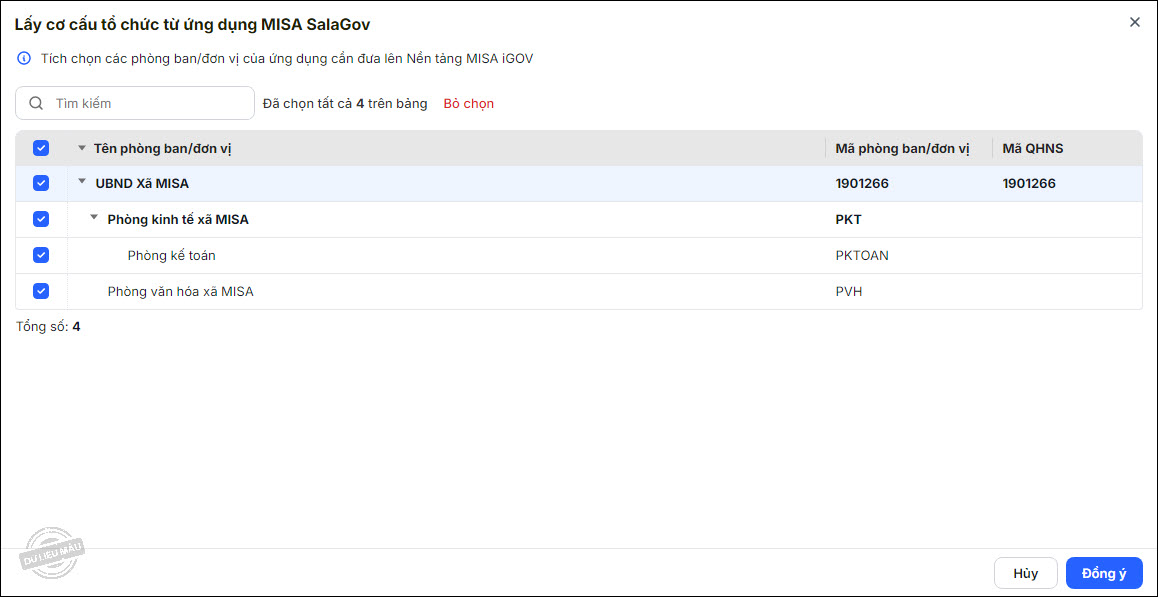Image resolution: width=1158 pixels, height=597 pixels.
Task: Uncheck the UBND Xã MISA row checkbox
Action: point(41,183)
